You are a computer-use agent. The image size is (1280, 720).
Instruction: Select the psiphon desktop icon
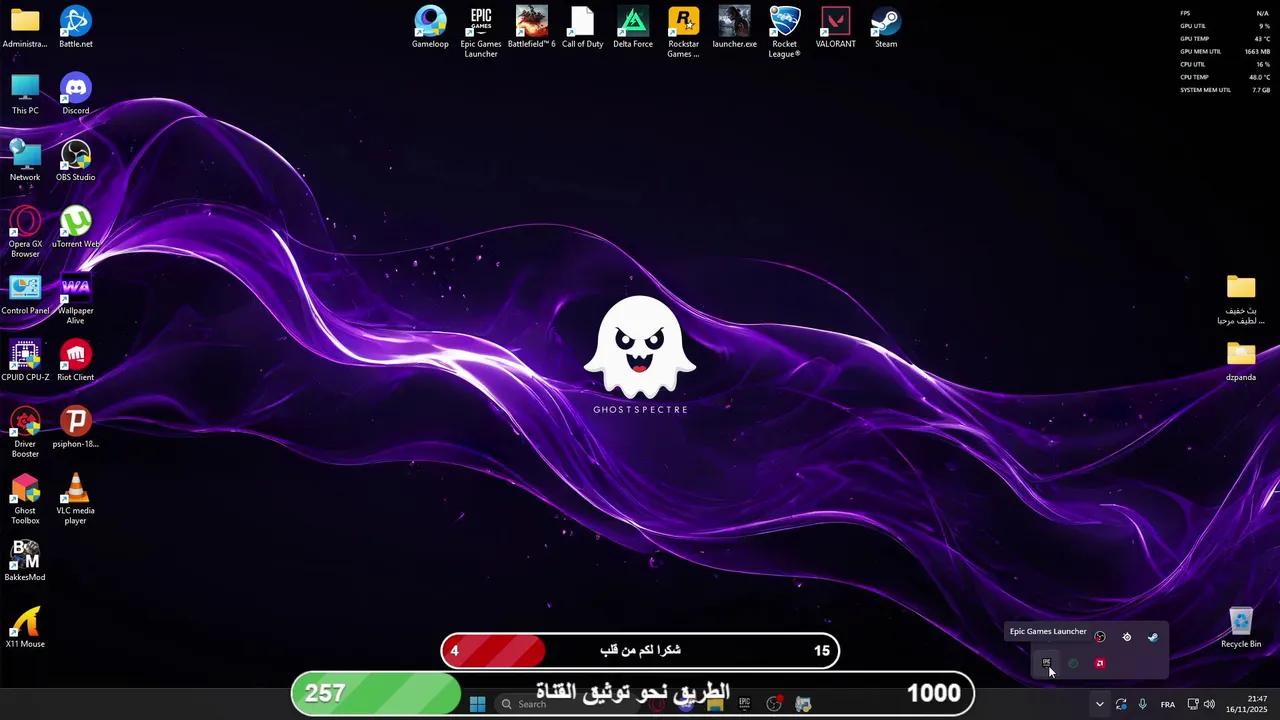[76, 428]
